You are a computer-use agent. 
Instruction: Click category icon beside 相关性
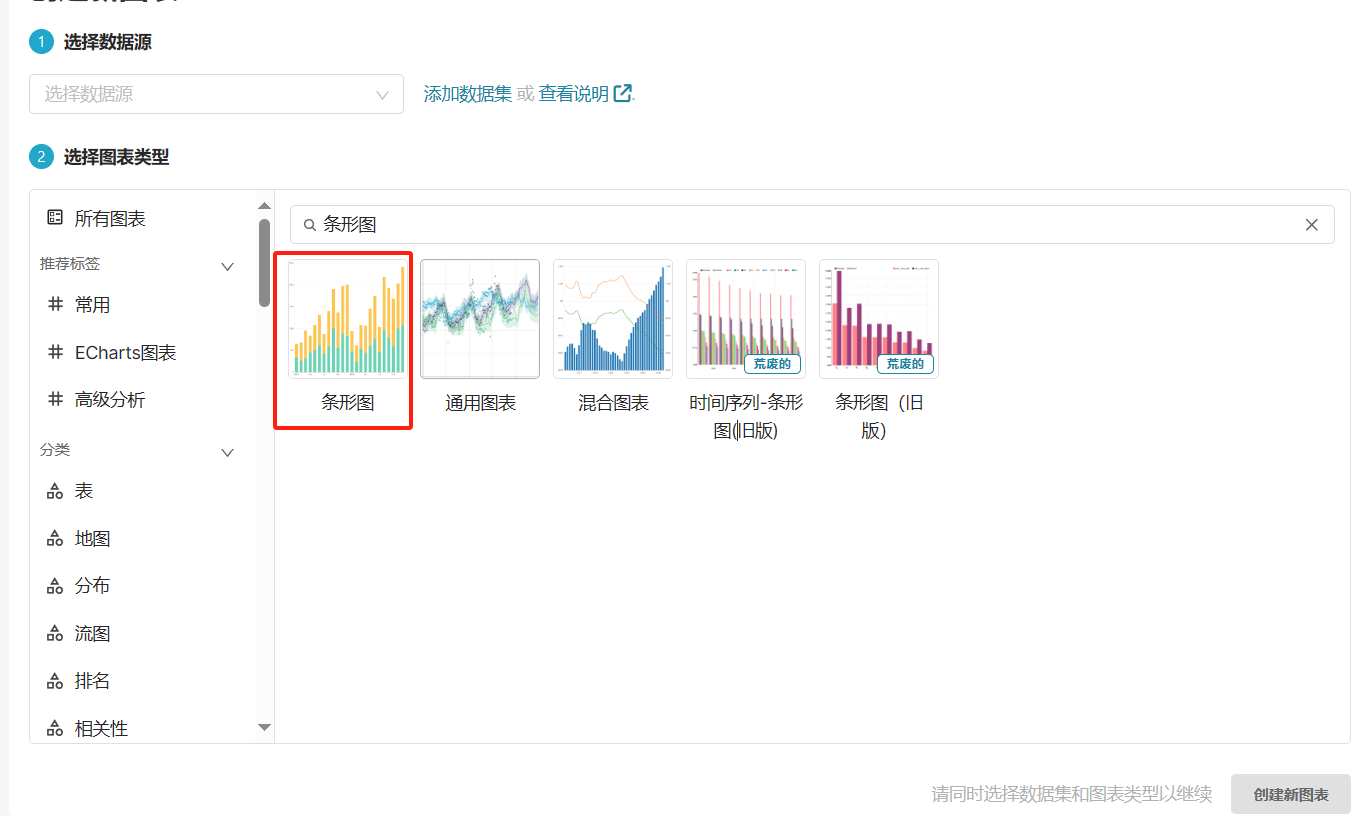[x=55, y=729]
